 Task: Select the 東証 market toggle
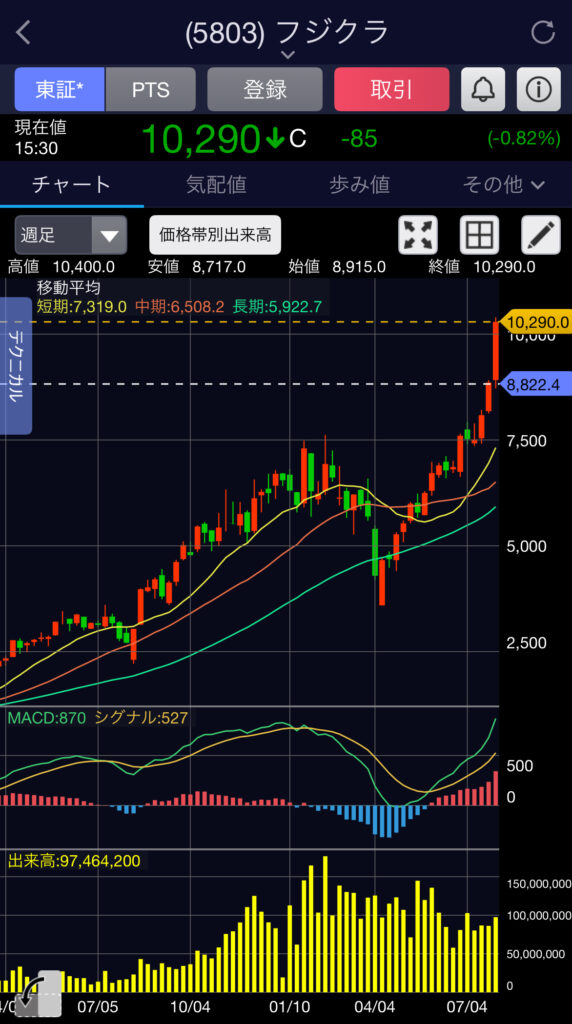coord(60,89)
